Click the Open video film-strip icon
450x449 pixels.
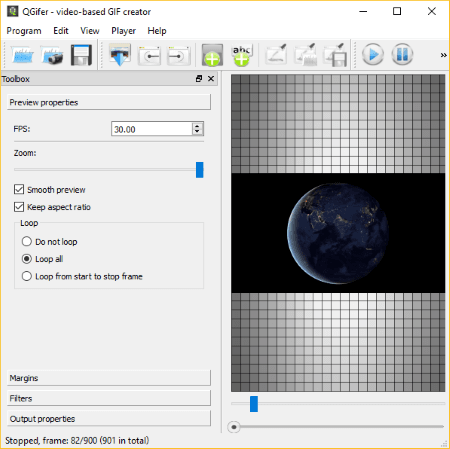point(23,55)
